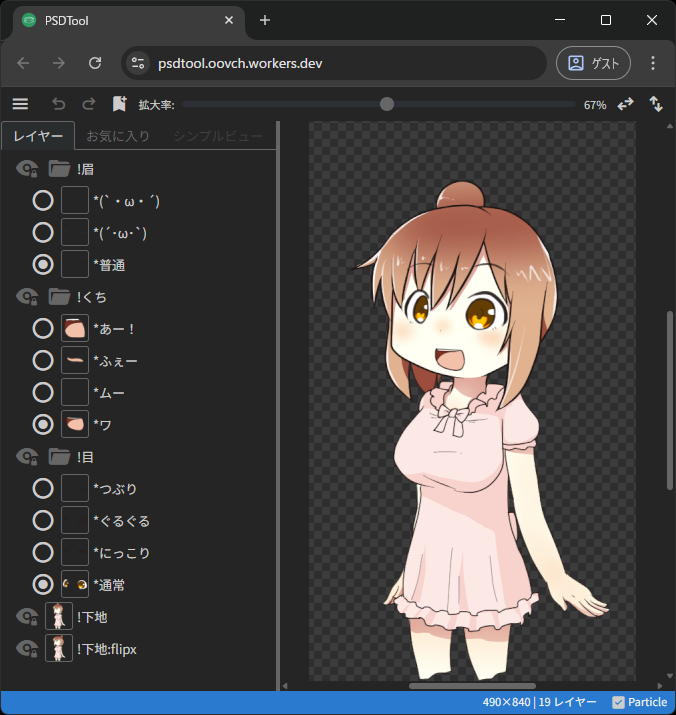Viewport: 676px width, 715px height.
Task: Click the !下地:flipx layer thumbnail
Action: (x=59, y=648)
